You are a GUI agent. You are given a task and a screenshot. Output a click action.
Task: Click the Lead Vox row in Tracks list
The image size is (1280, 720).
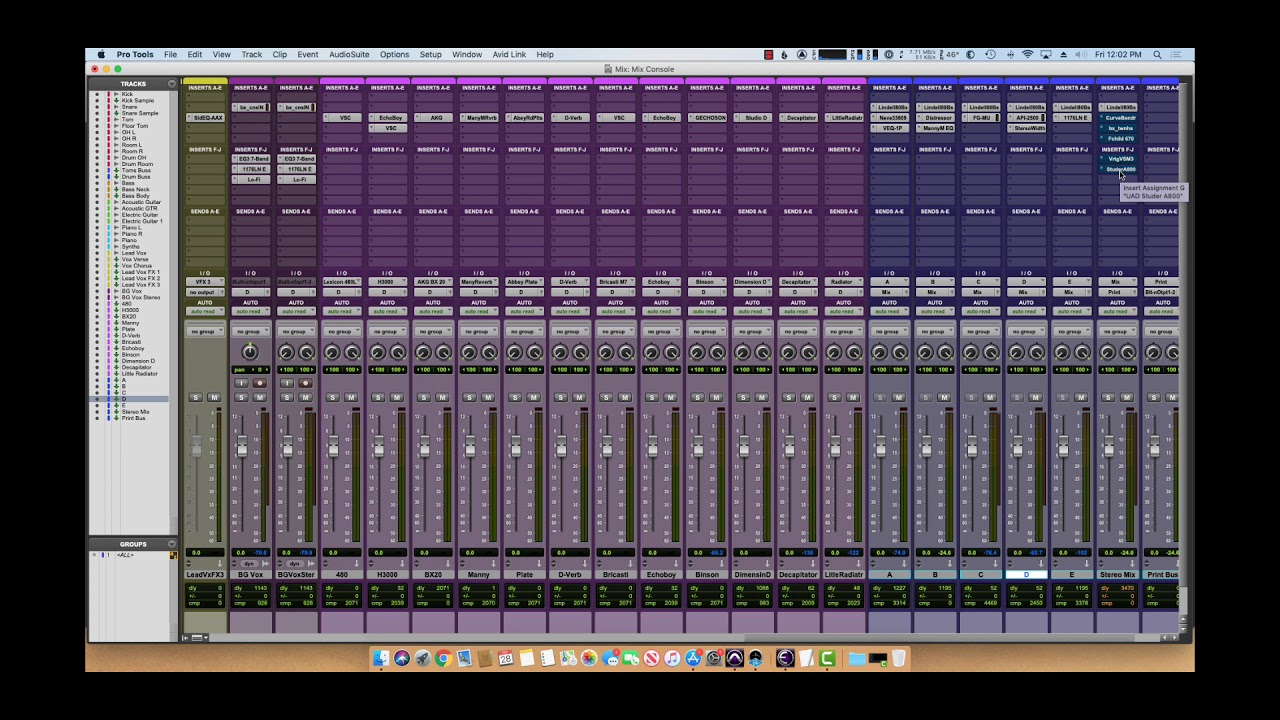coord(134,253)
